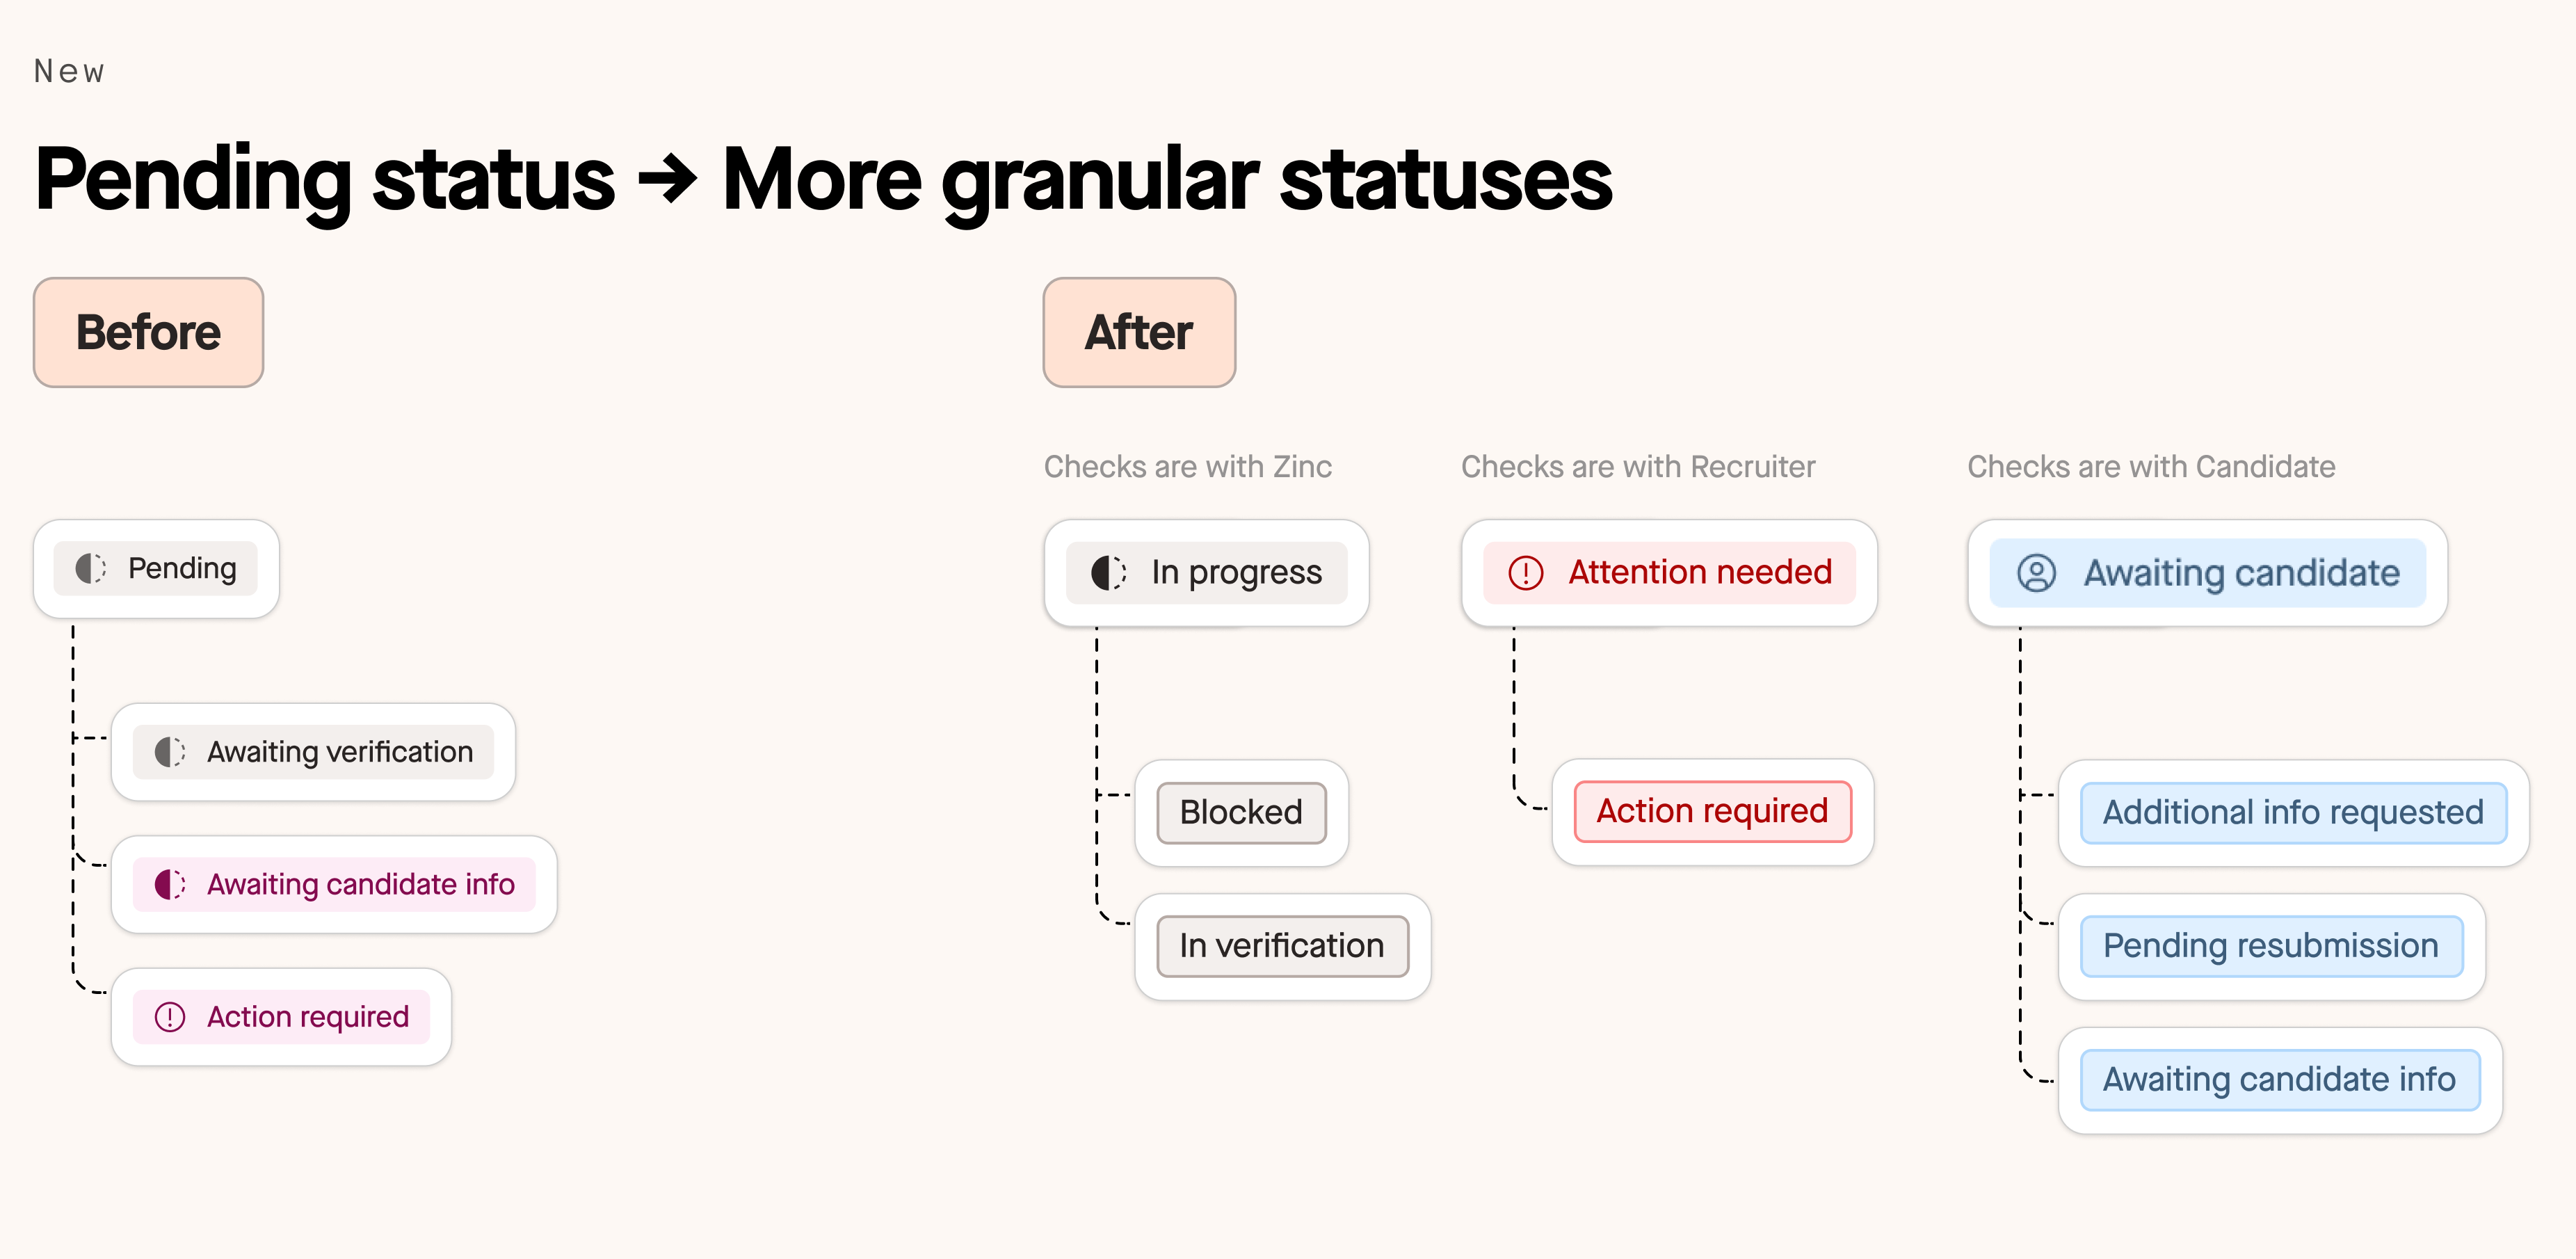Click the half-circle icon next to In progress
The height and width of the screenshot is (1259, 2576).
1109,573
